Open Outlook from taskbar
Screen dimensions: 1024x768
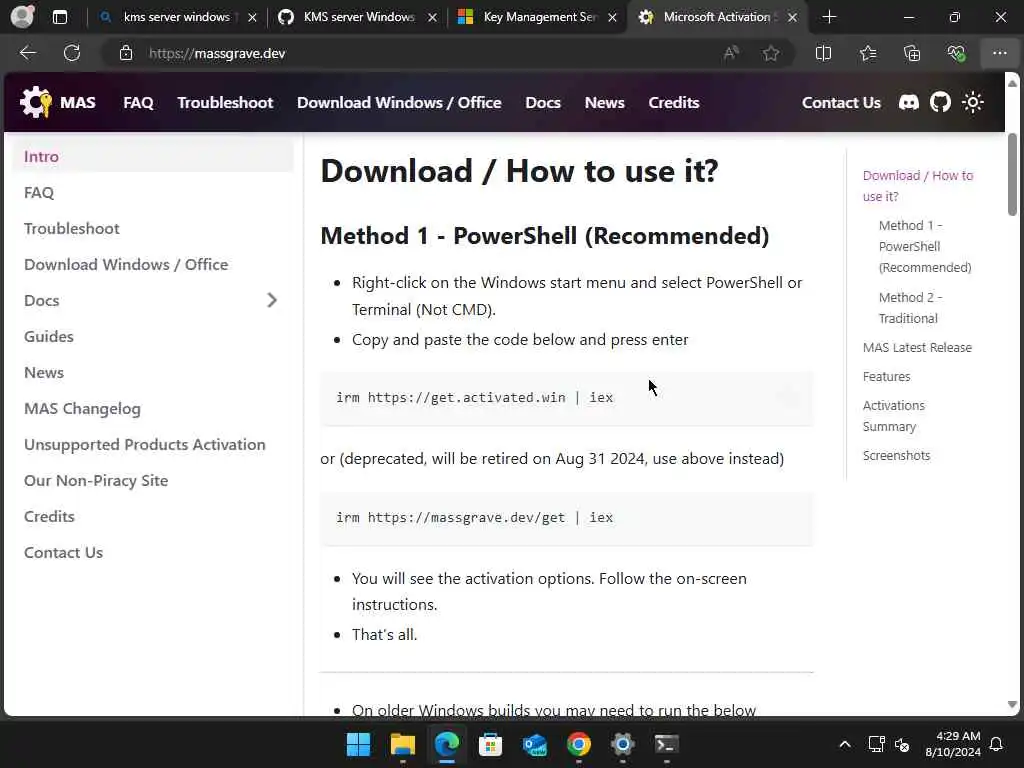click(535, 744)
